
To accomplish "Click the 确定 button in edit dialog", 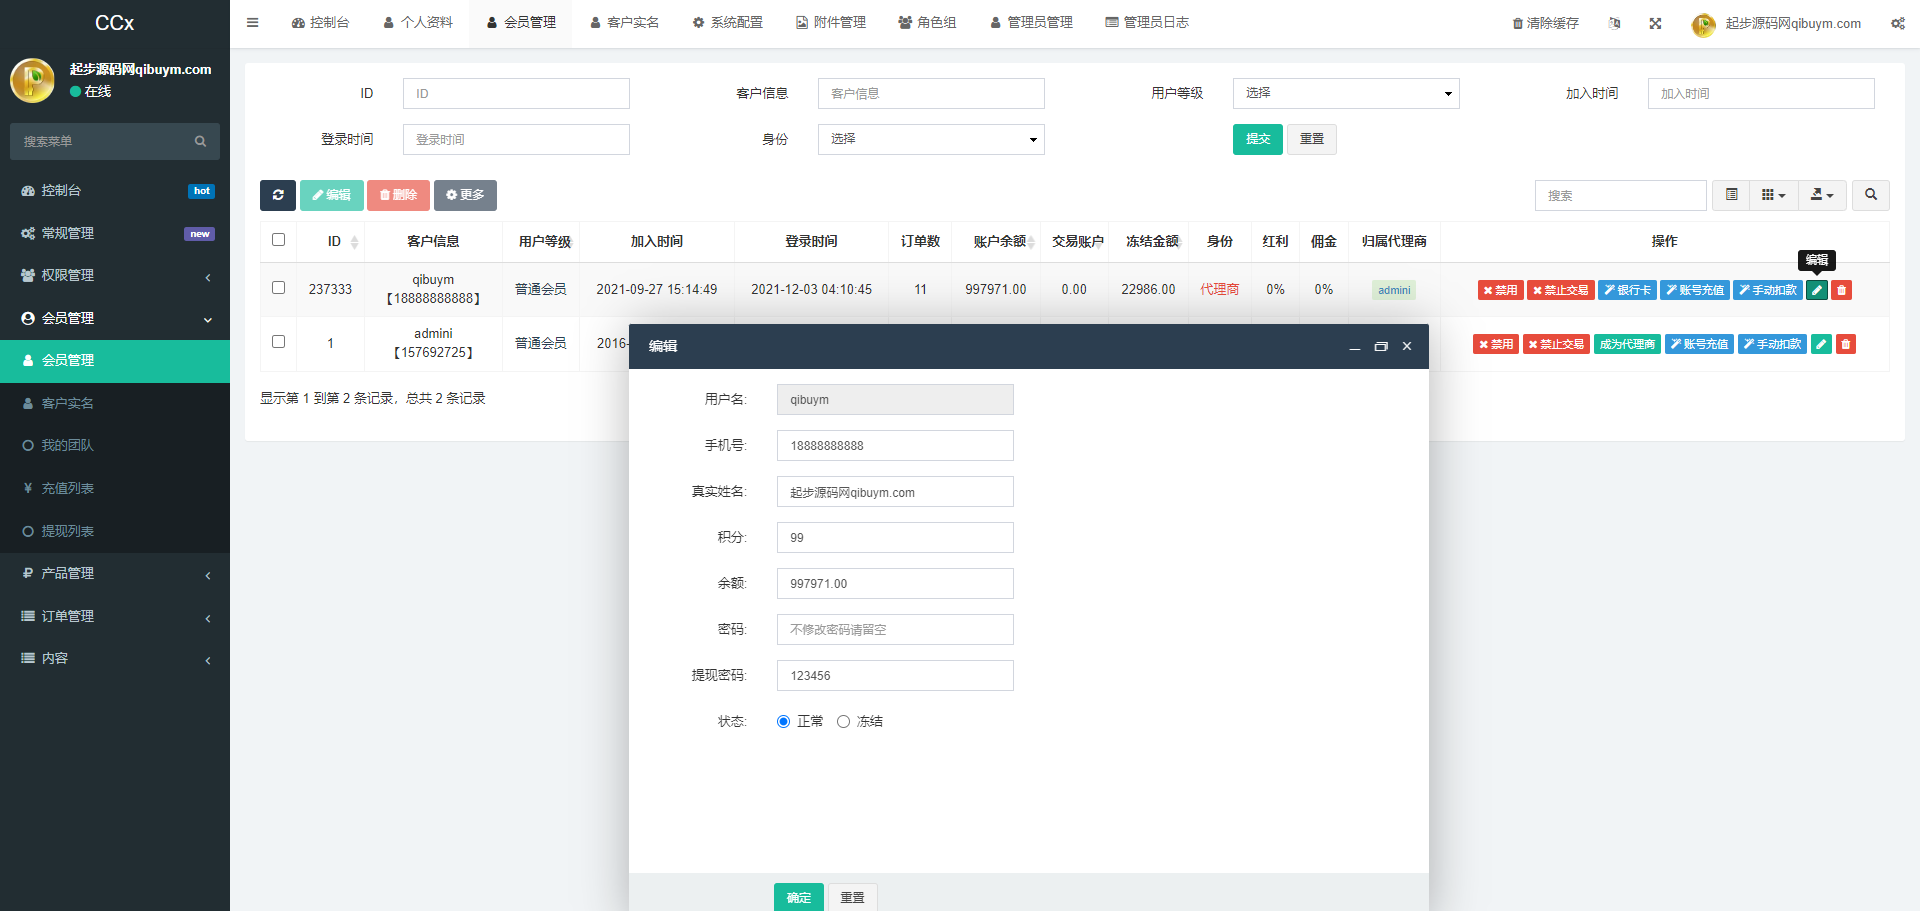I will [x=798, y=897].
